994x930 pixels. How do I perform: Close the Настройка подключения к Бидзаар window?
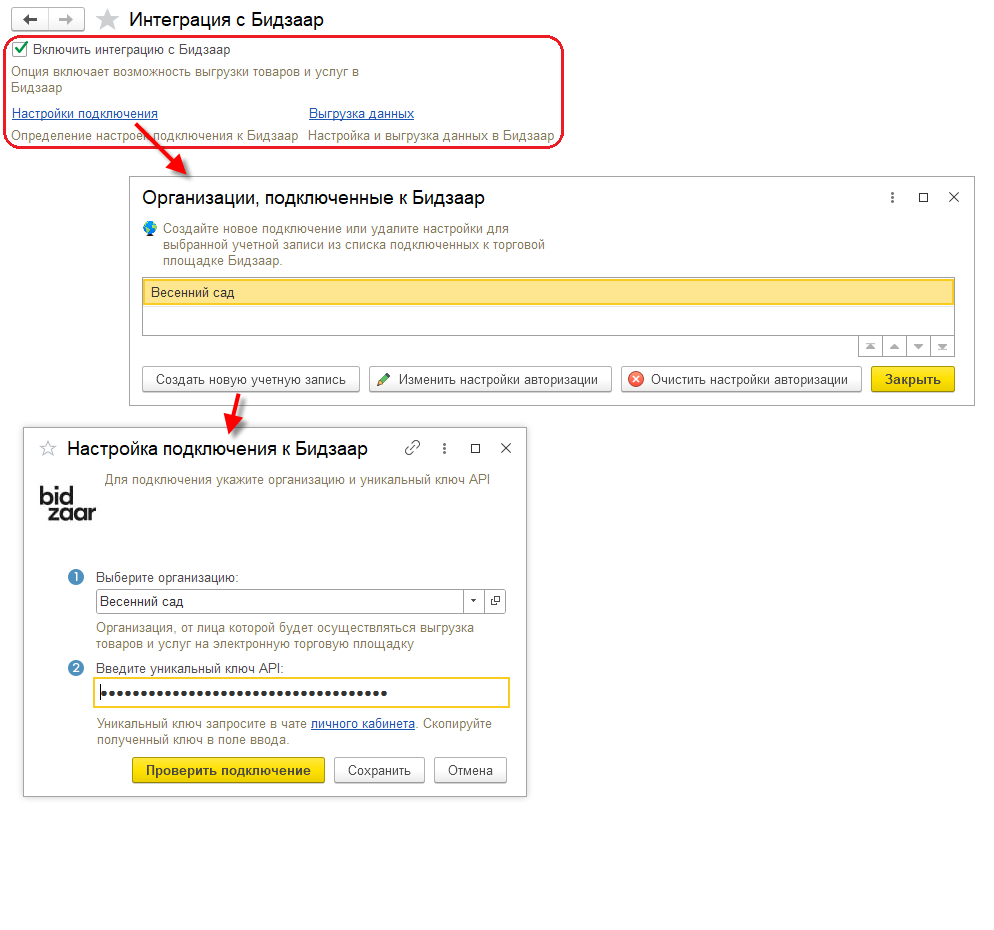coord(506,448)
